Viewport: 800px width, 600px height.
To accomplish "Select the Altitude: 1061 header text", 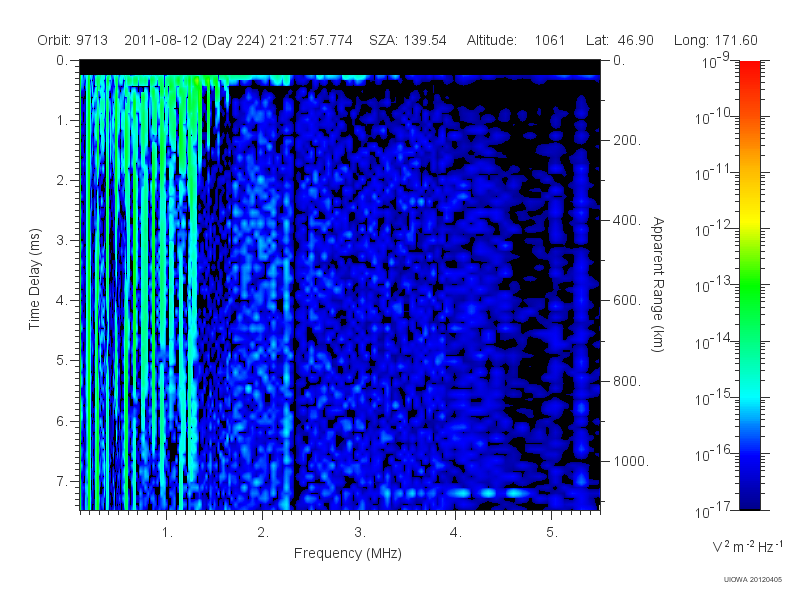I will 516,40.
